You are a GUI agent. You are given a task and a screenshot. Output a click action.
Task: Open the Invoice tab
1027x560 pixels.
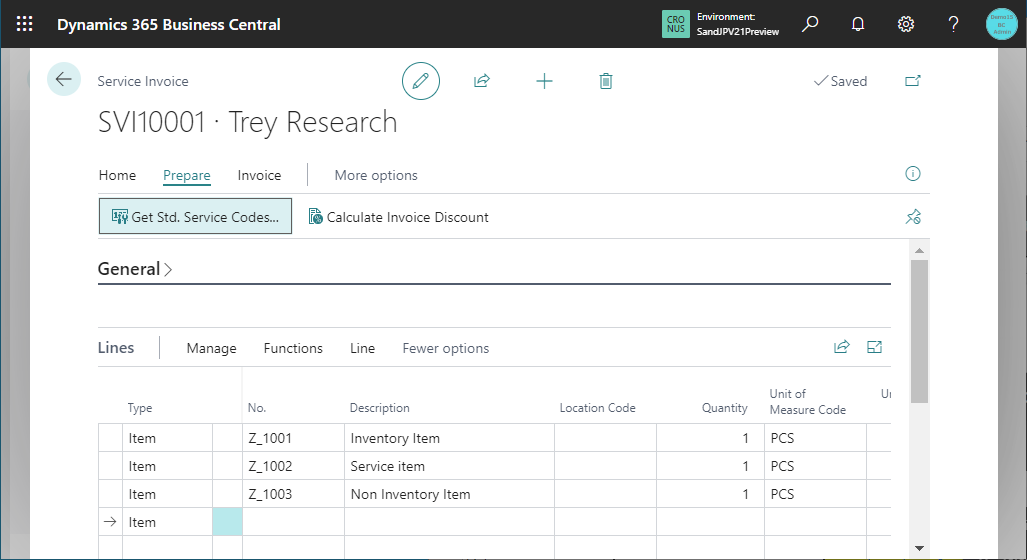coord(259,175)
